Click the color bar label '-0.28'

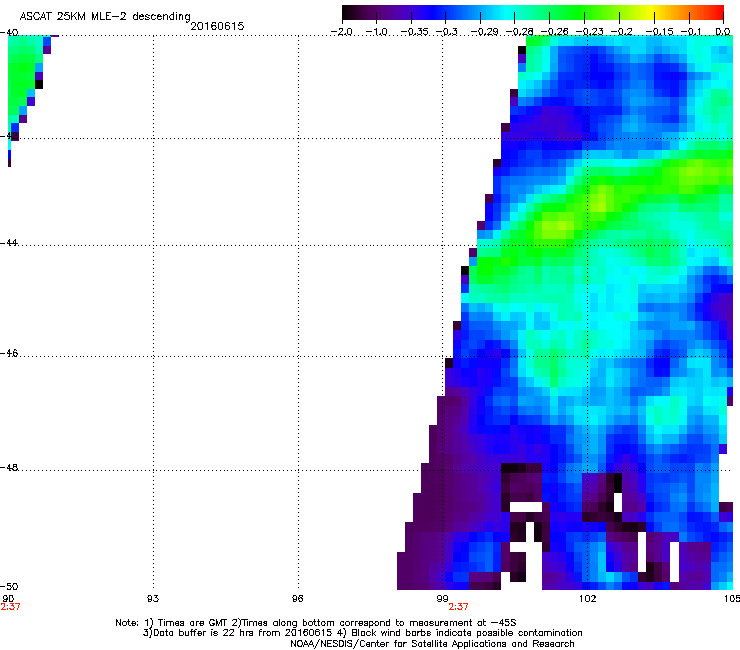[519, 32]
